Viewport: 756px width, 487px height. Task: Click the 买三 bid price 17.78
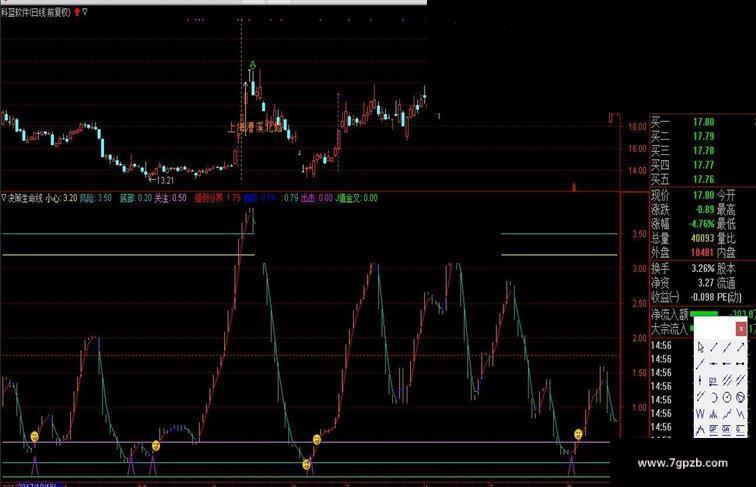[x=703, y=151]
